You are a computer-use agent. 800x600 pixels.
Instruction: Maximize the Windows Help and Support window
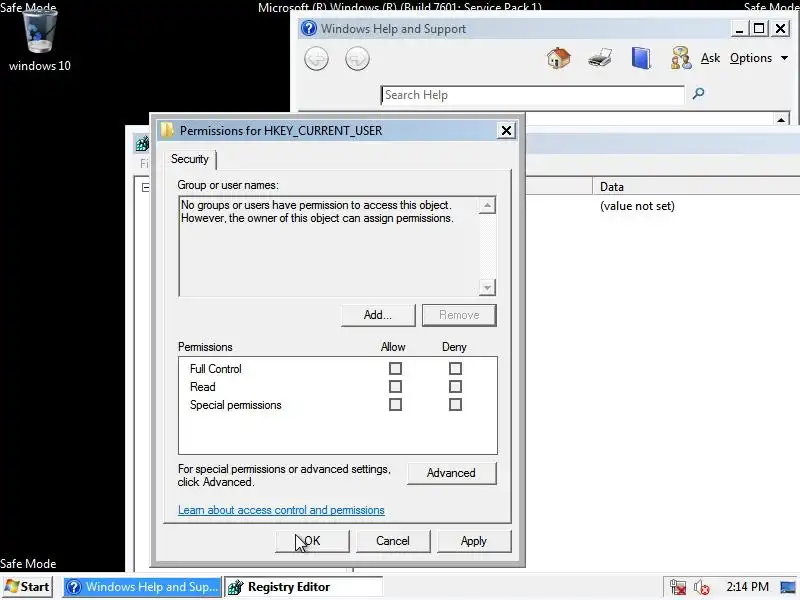click(759, 29)
